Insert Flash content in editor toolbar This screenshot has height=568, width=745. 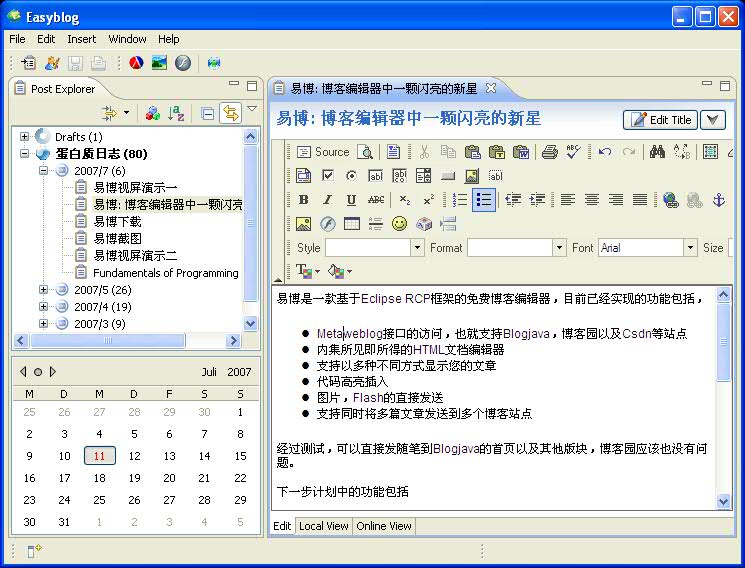[327, 223]
